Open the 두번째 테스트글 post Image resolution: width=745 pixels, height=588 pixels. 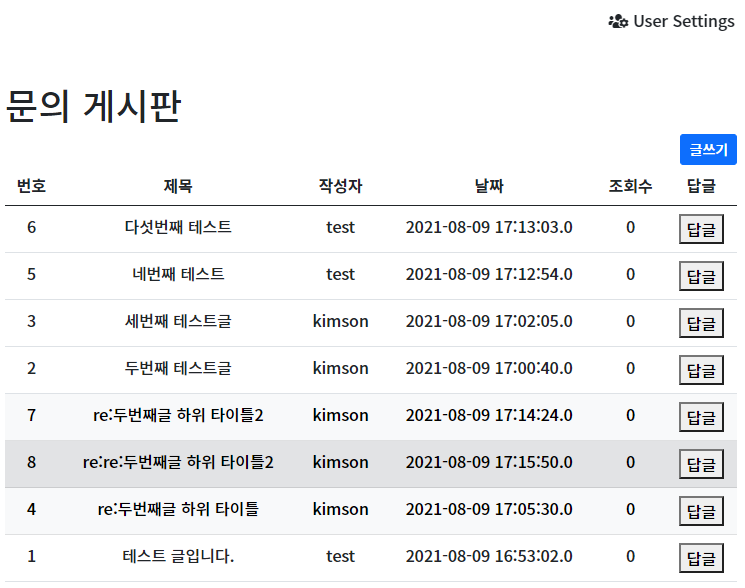[x=178, y=368]
